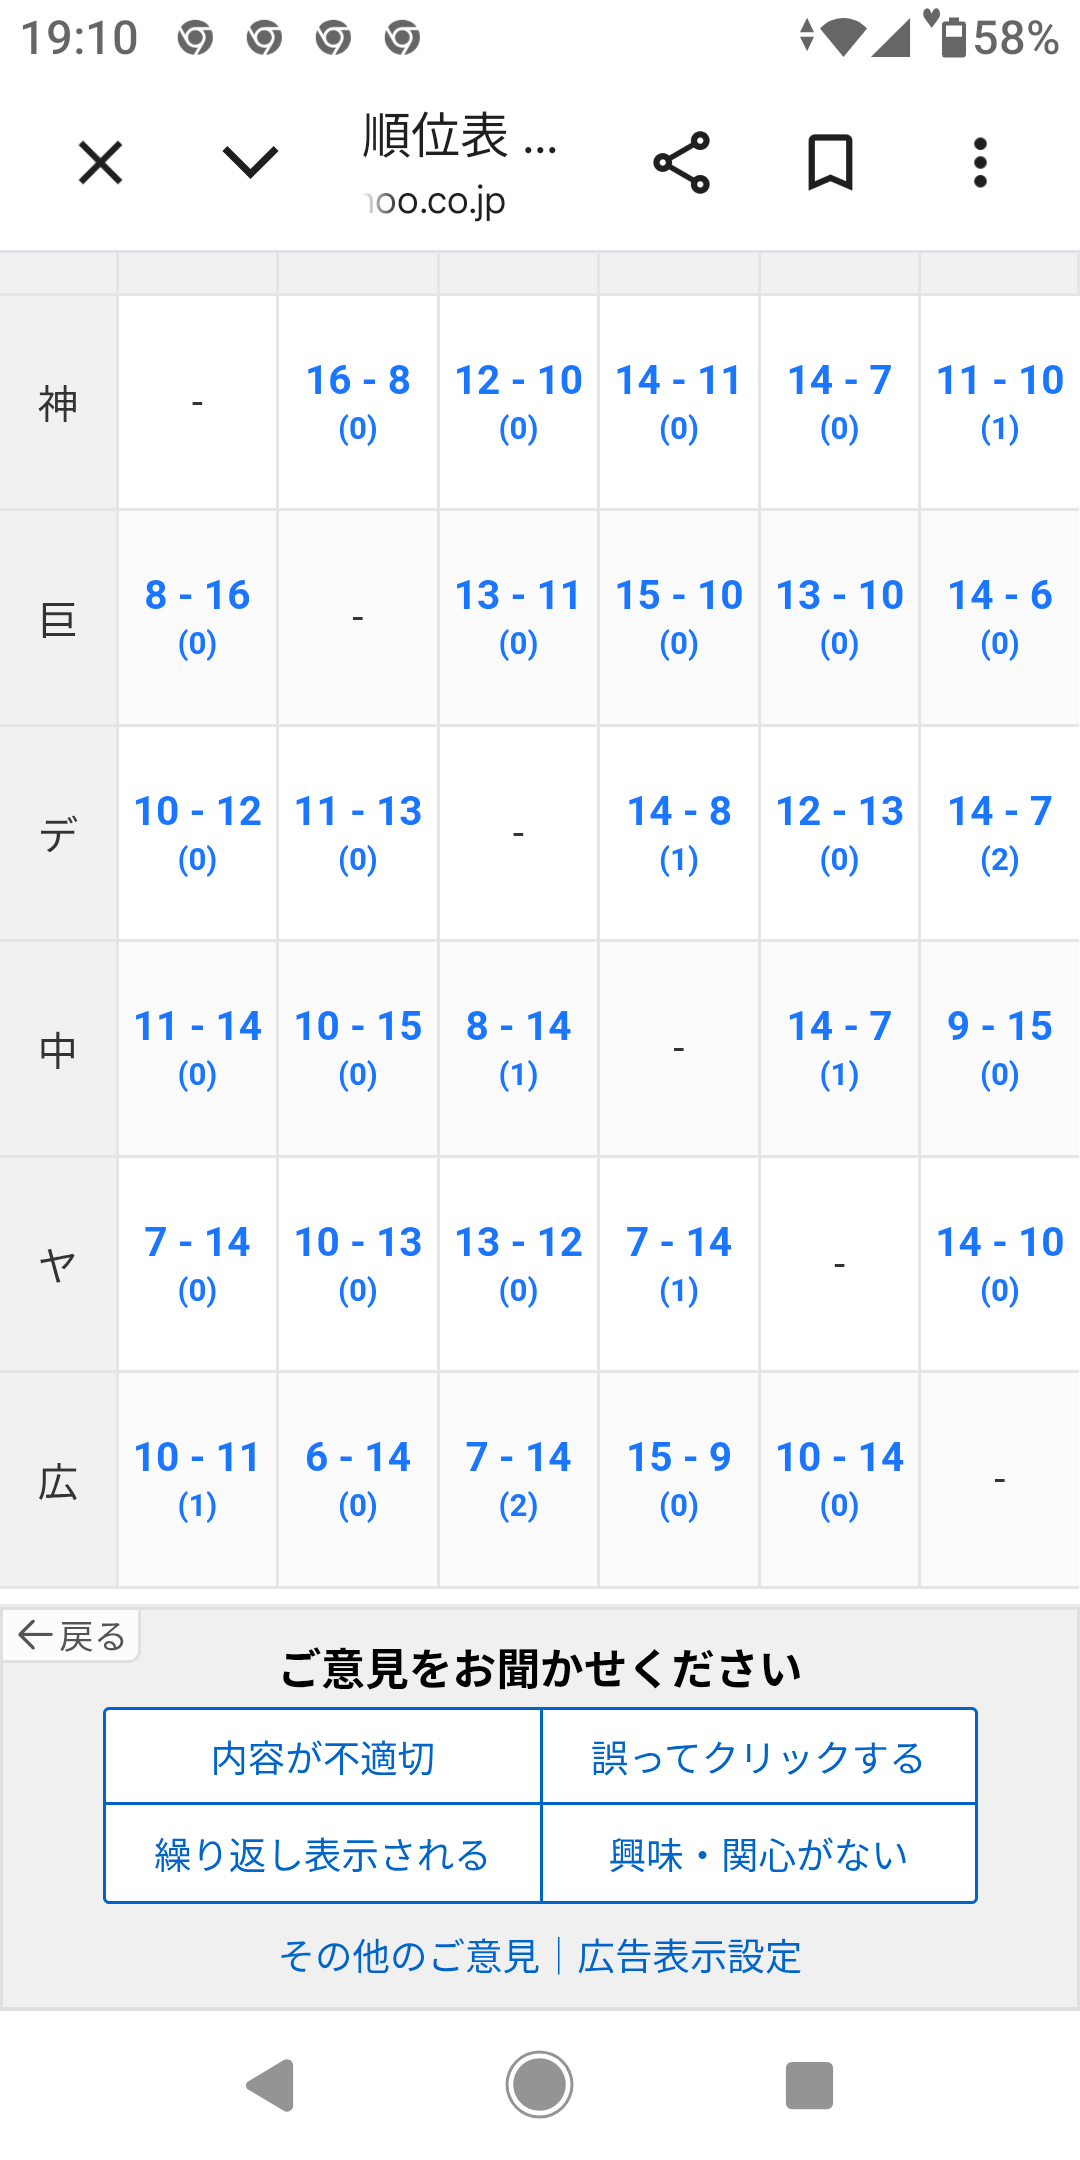This screenshot has width=1080, height=2160.
Task: Open the three-dot overflow menu
Action: tap(980, 163)
